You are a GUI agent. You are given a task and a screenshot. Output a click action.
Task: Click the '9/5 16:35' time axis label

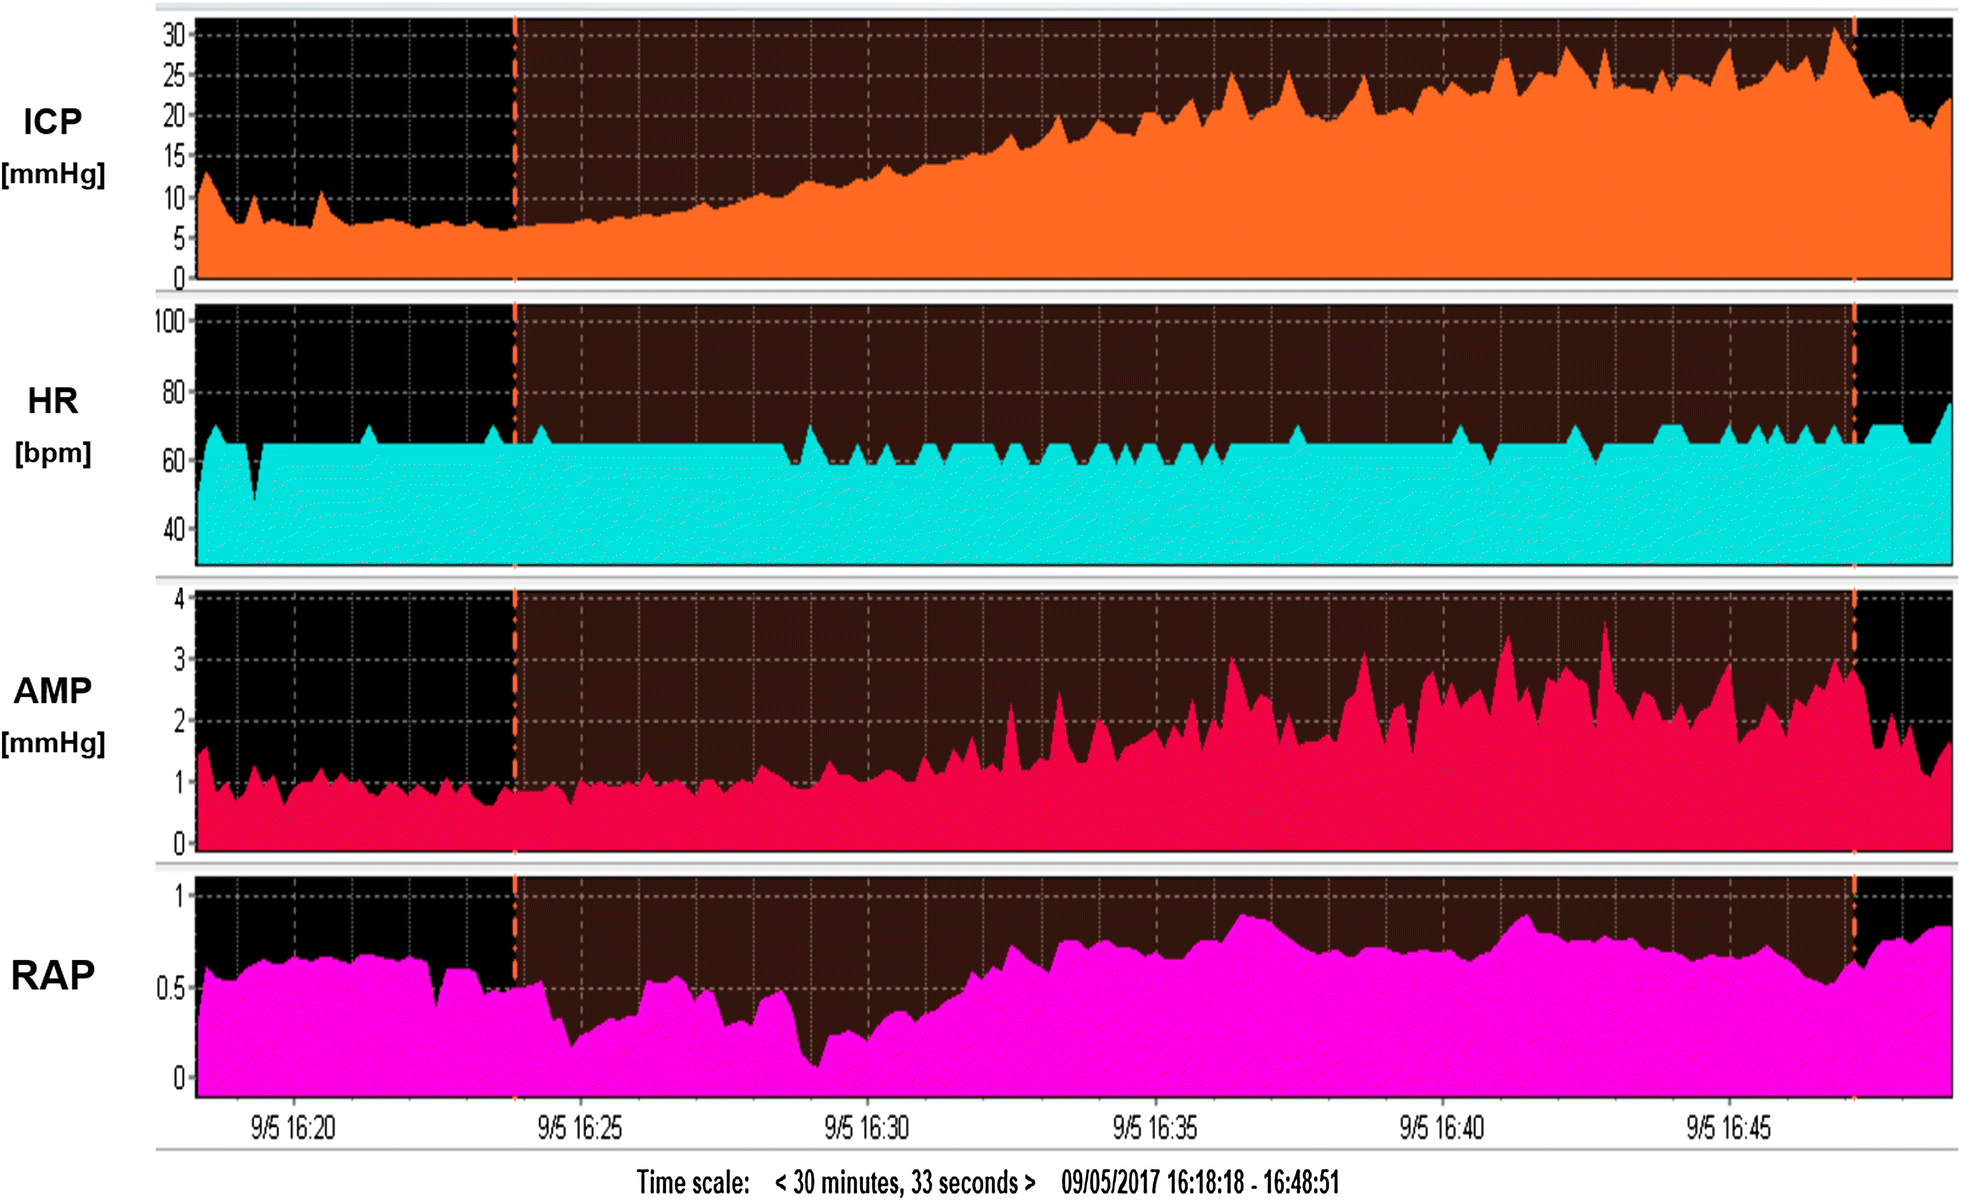(x=1155, y=1129)
